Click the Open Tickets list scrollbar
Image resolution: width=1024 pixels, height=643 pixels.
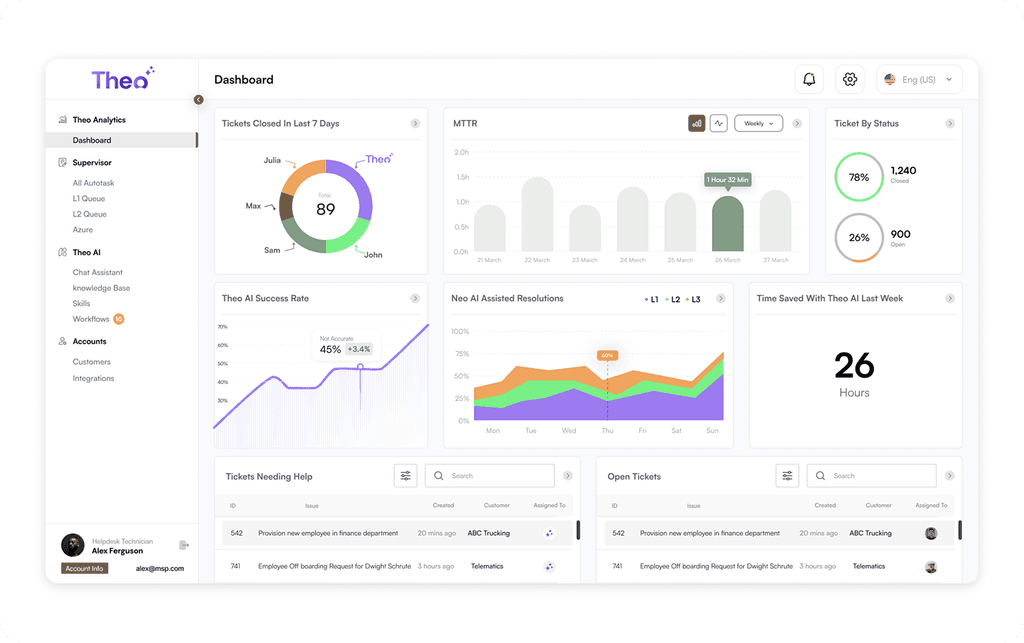[x=960, y=530]
